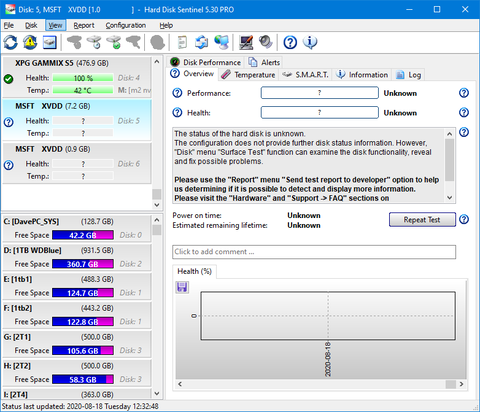This screenshot has width=480, height=412.
Task: Click the fourth grayed disk test toolbar icon
Action: tap(133, 42)
